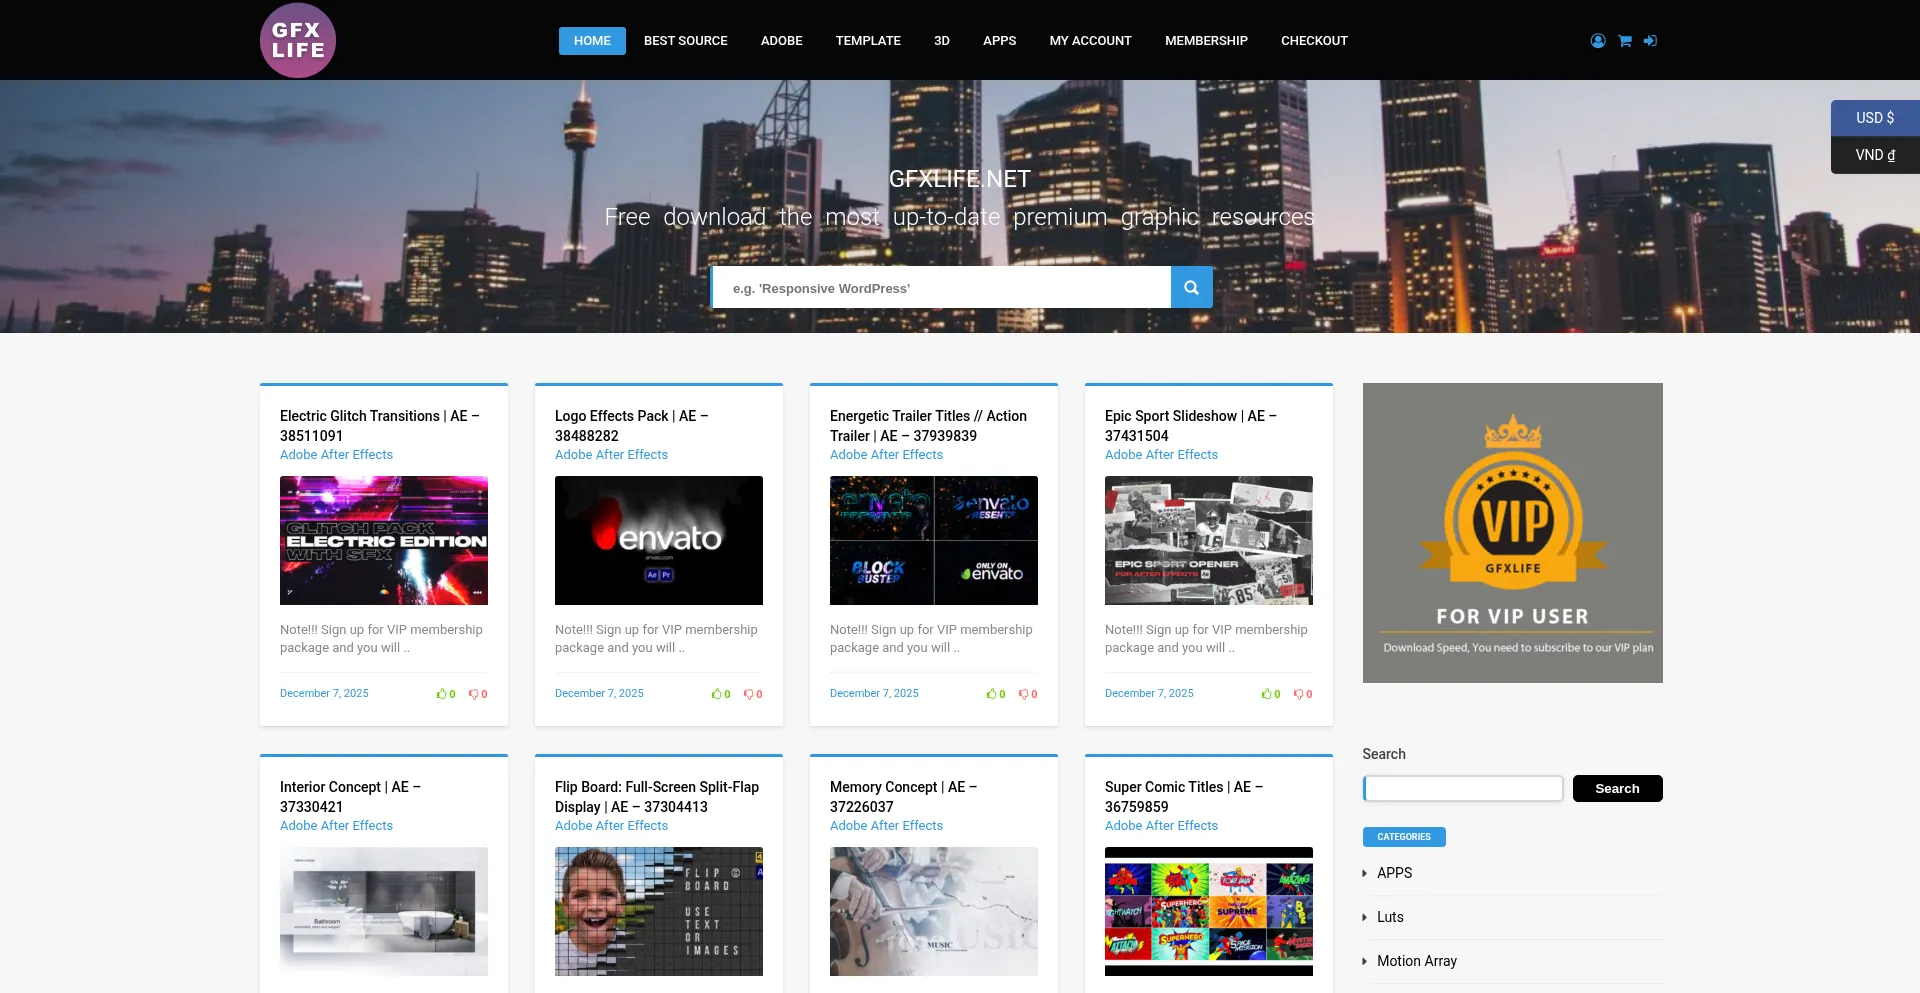Open the MEMBERSHIP menu item

coord(1206,41)
